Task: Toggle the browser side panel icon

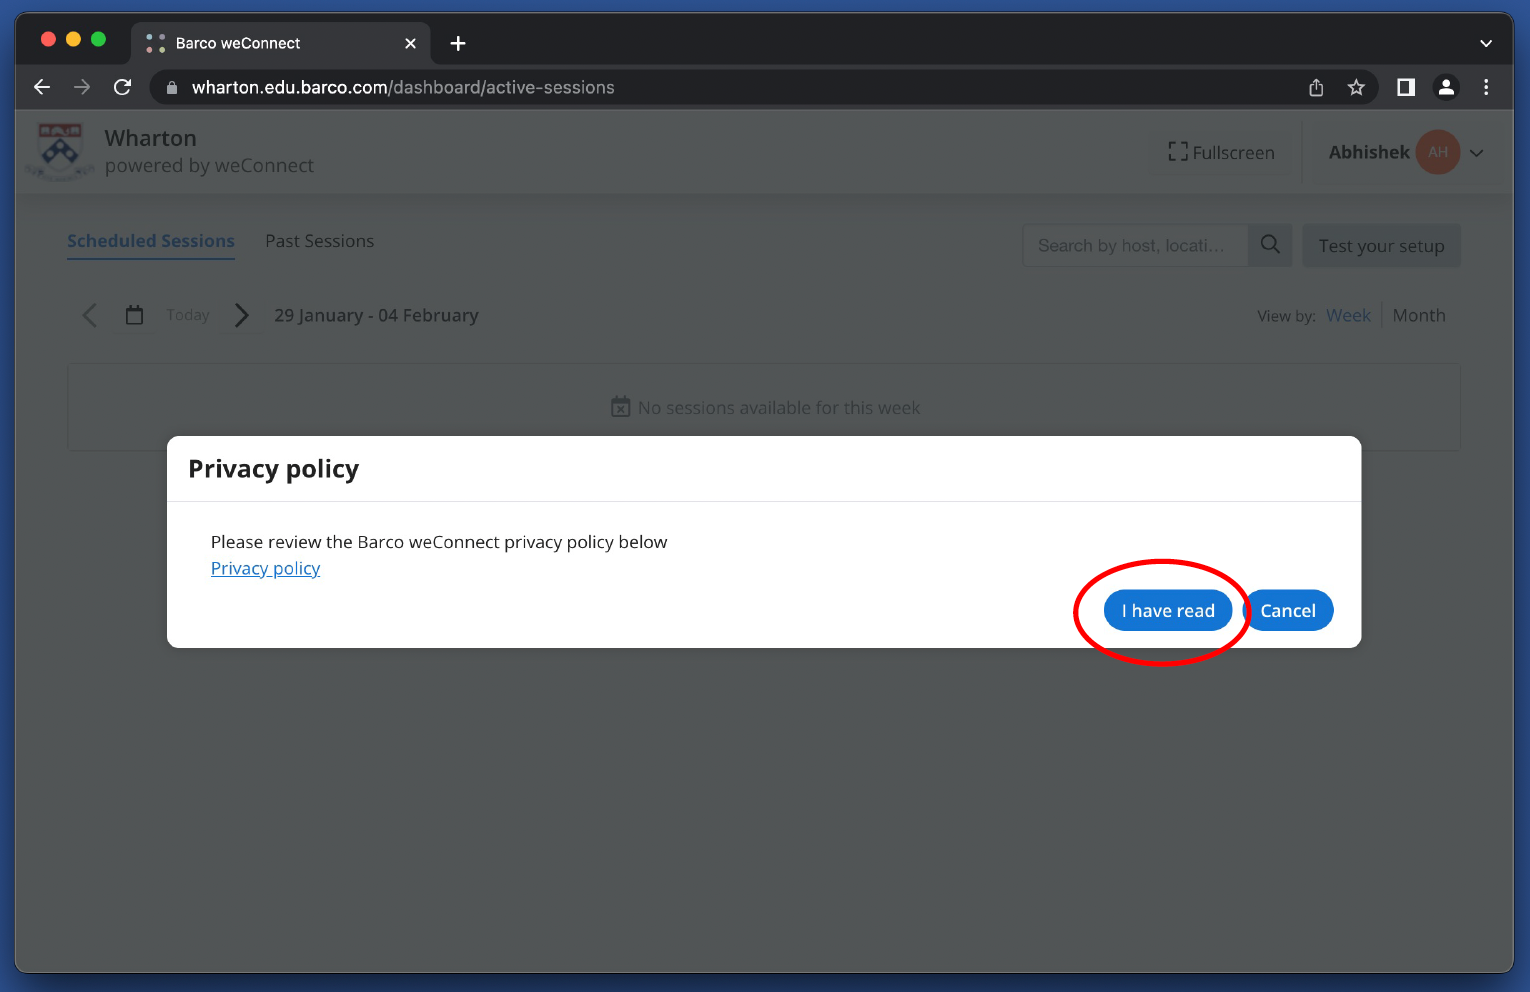Action: coord(1405,87)
